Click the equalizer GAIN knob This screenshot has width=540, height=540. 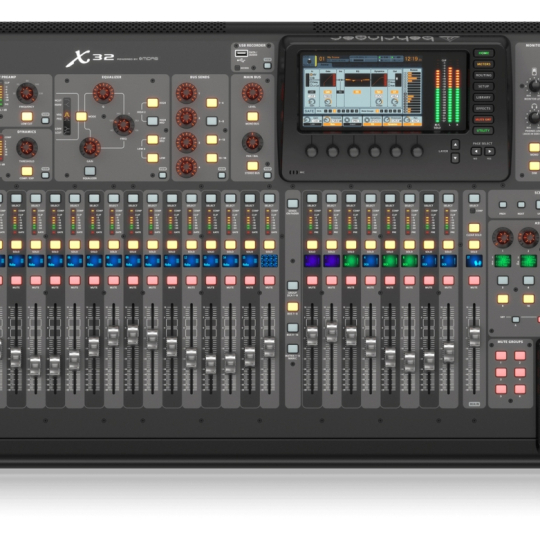point(90,147)
